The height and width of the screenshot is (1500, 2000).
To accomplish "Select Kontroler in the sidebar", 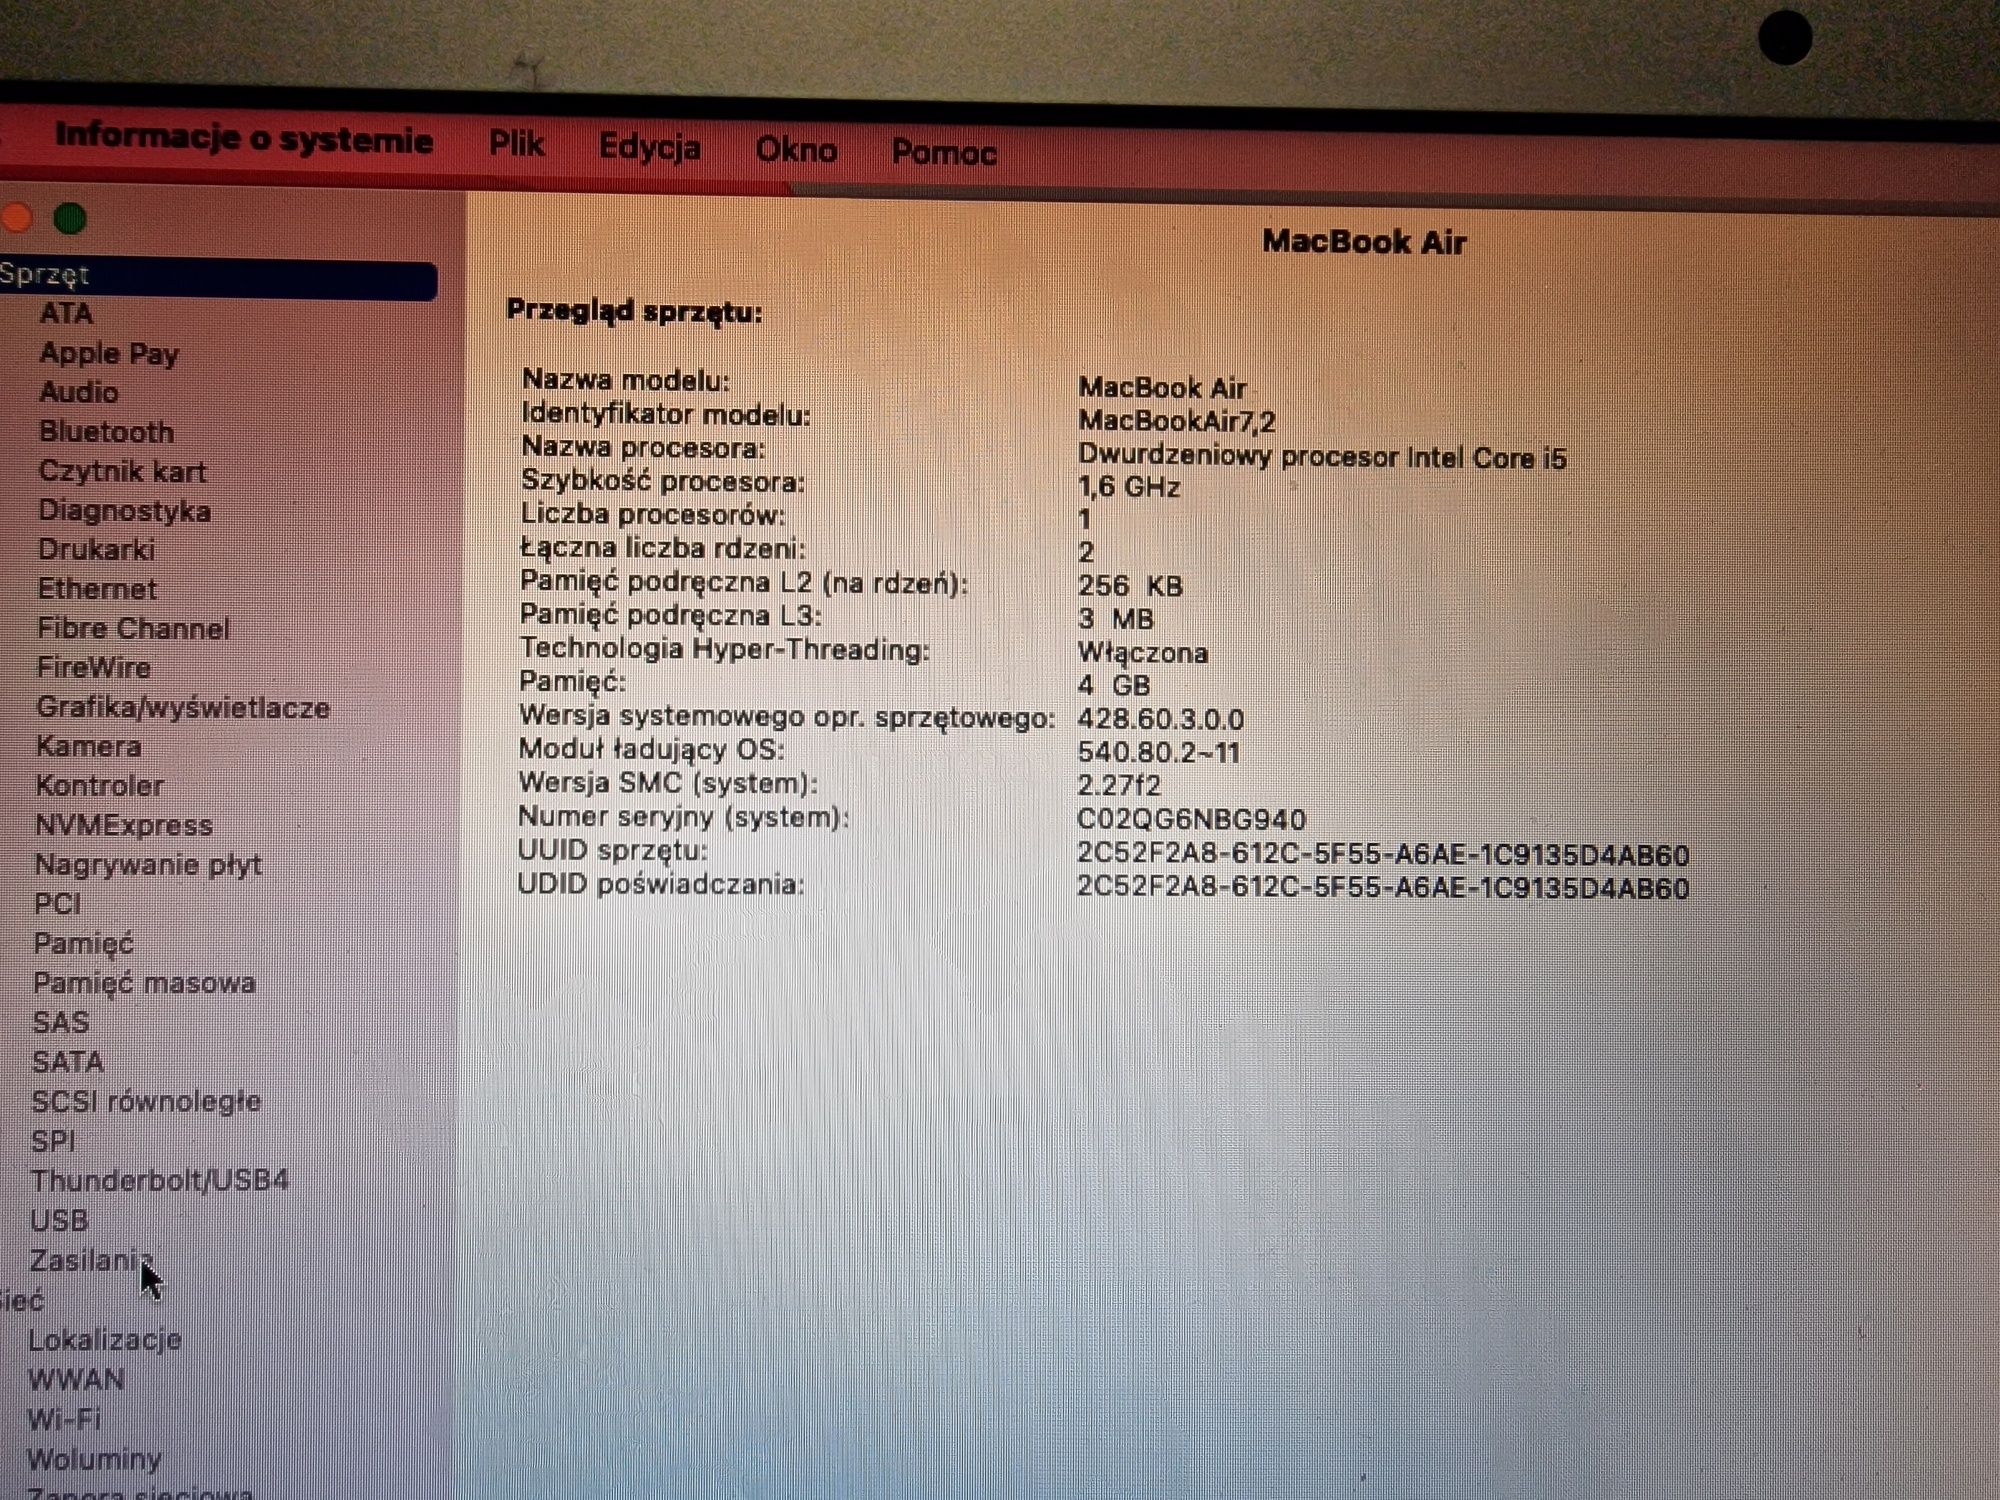I will (x=99, y=786).
